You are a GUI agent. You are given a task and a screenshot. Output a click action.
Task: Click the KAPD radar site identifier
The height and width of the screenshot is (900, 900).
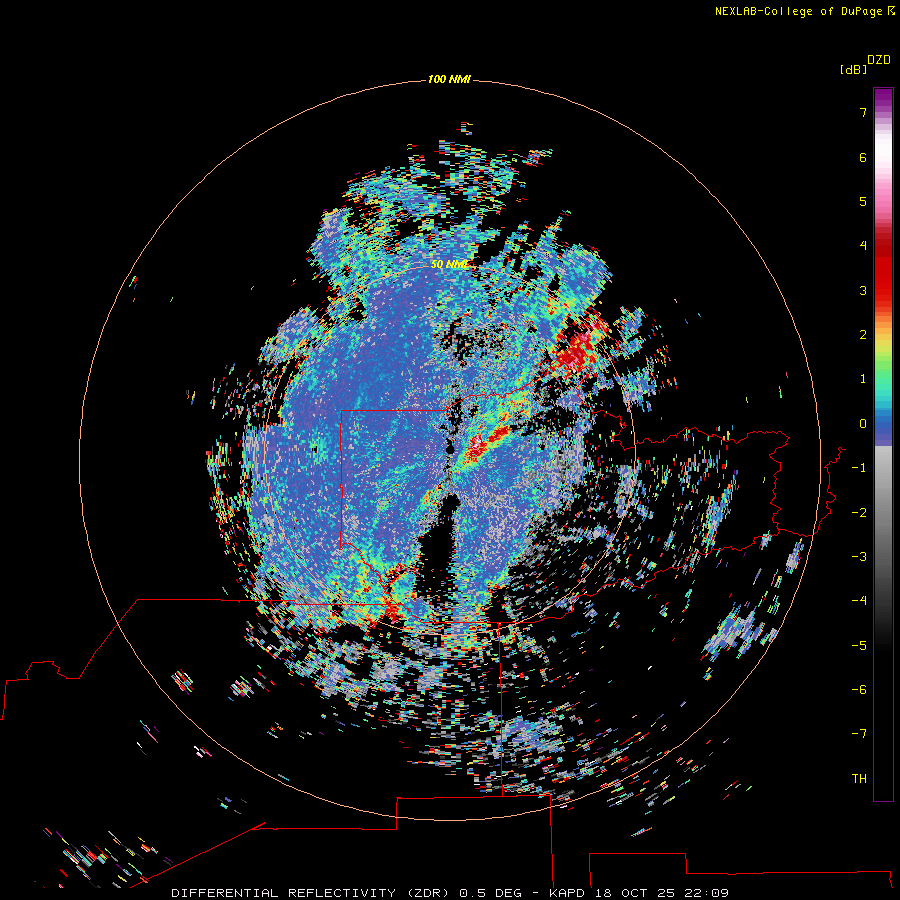point(567,893)
